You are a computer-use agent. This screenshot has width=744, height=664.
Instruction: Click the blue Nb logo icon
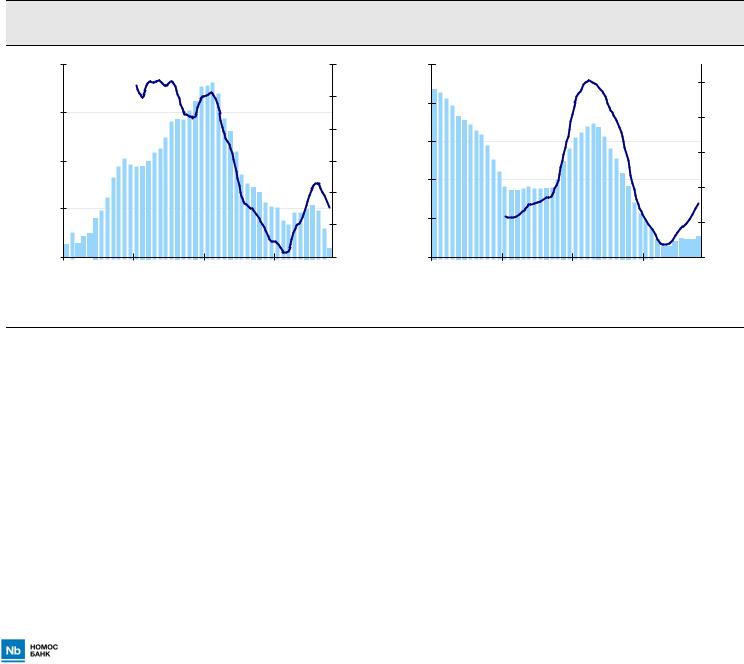coord(13,651)
